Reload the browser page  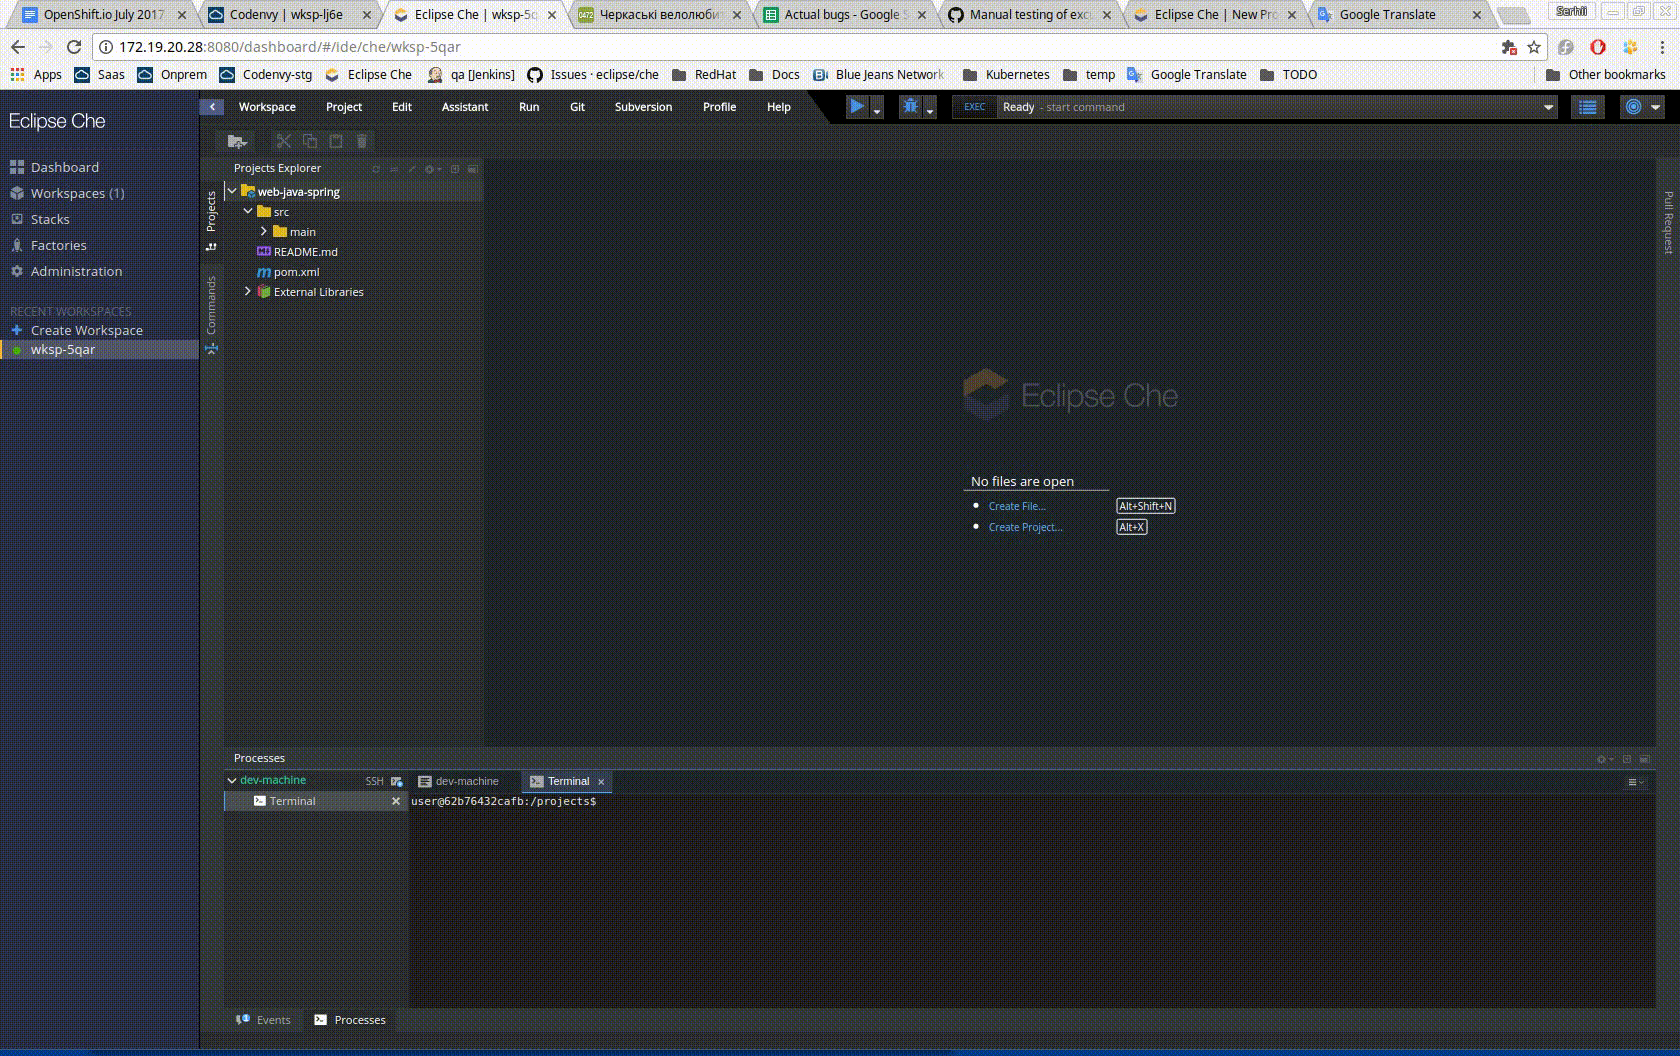74,47
